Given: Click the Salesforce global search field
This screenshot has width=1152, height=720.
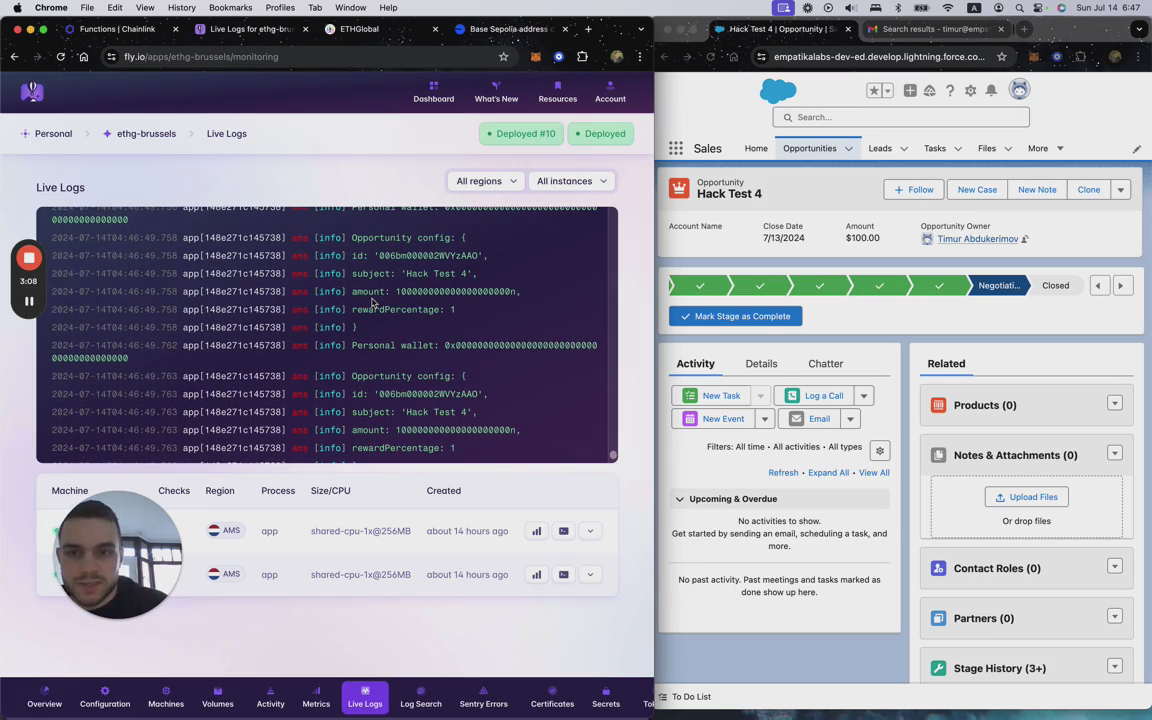Looking at the screenshot, I should pyautogui.click(x=901, y=117).
